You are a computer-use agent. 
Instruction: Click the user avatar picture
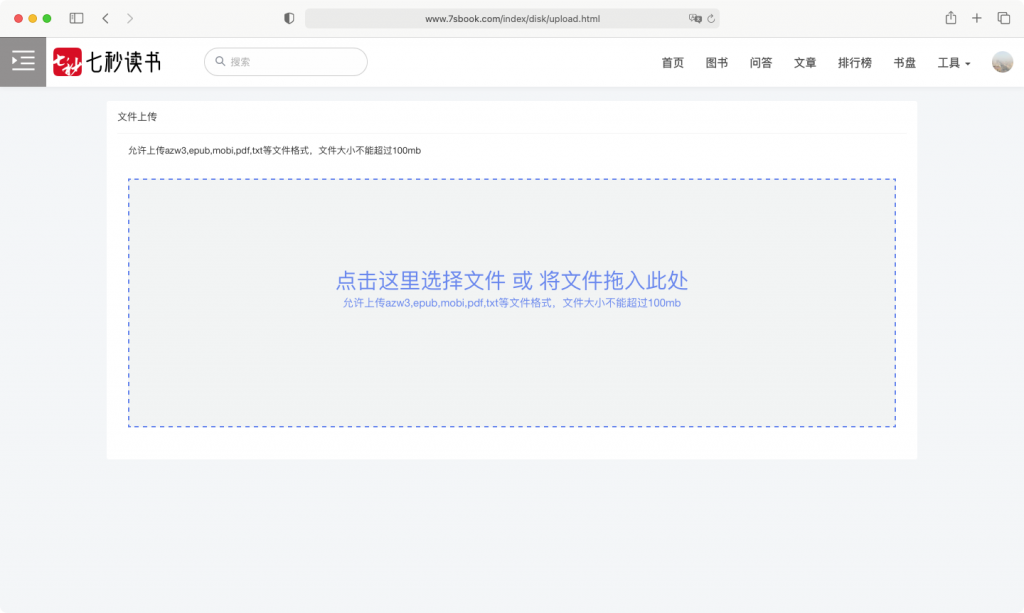point(1002,62)
